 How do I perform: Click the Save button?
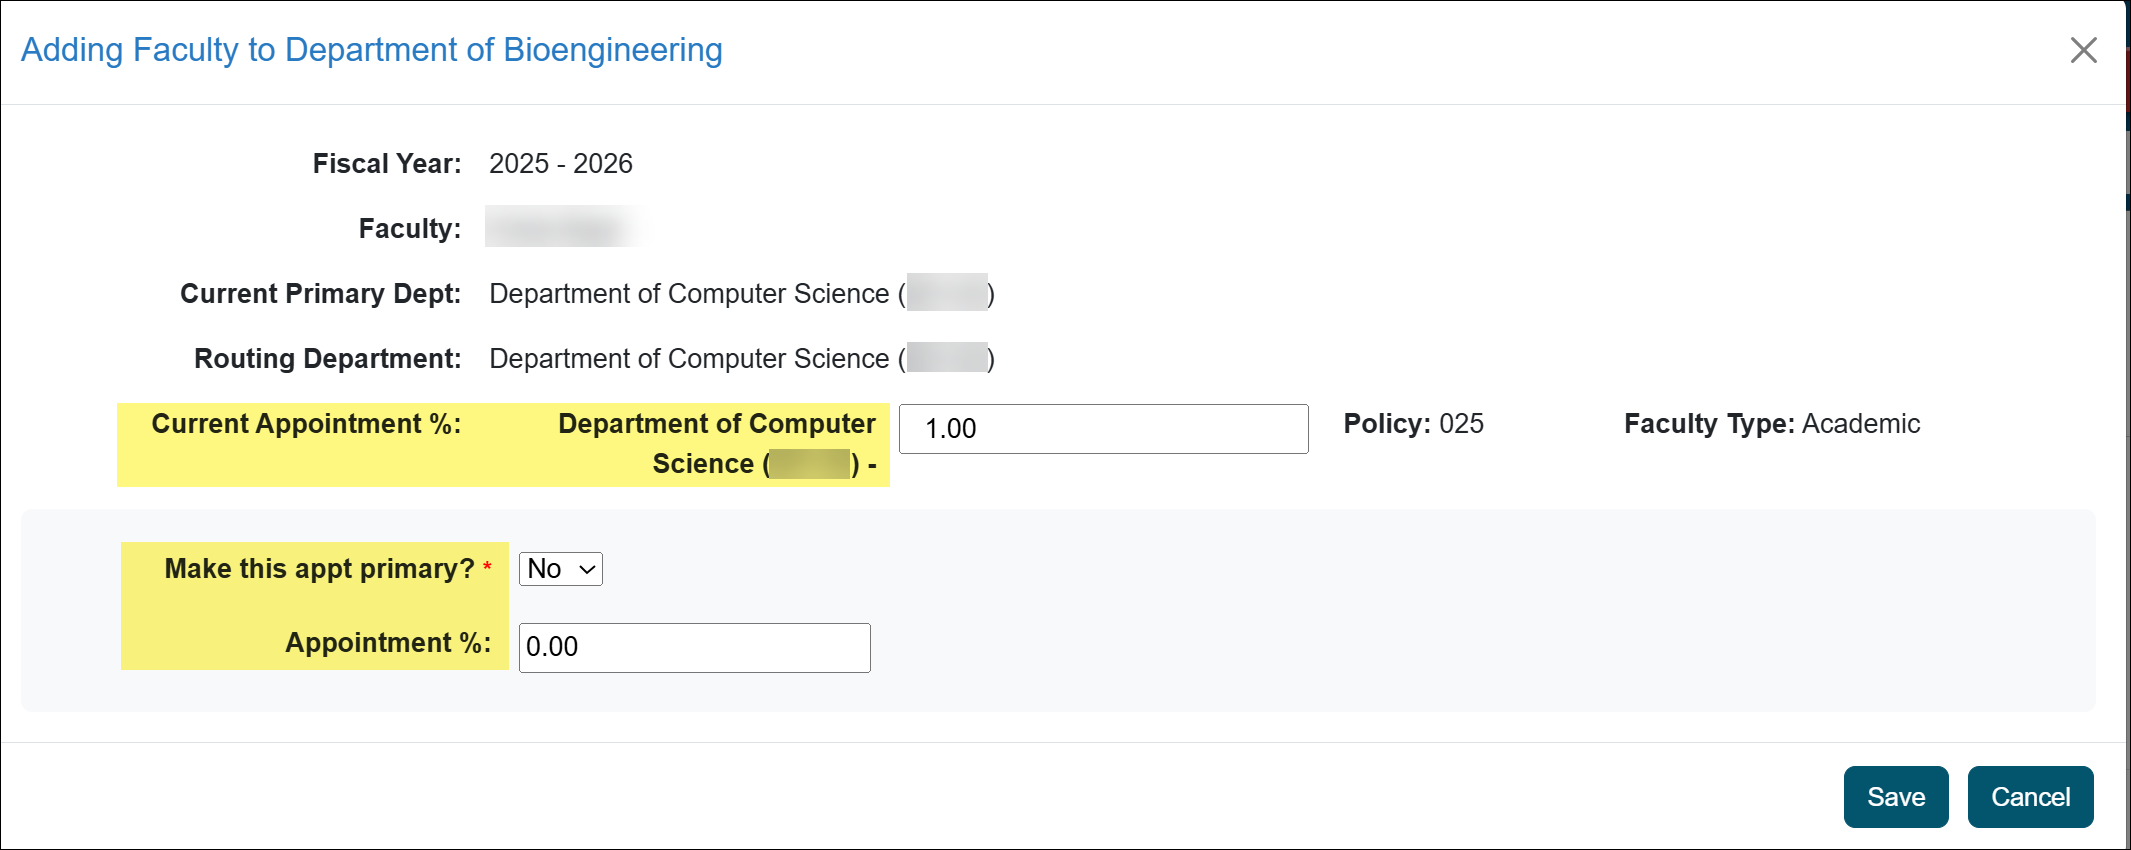click(x=1895, y=797)
